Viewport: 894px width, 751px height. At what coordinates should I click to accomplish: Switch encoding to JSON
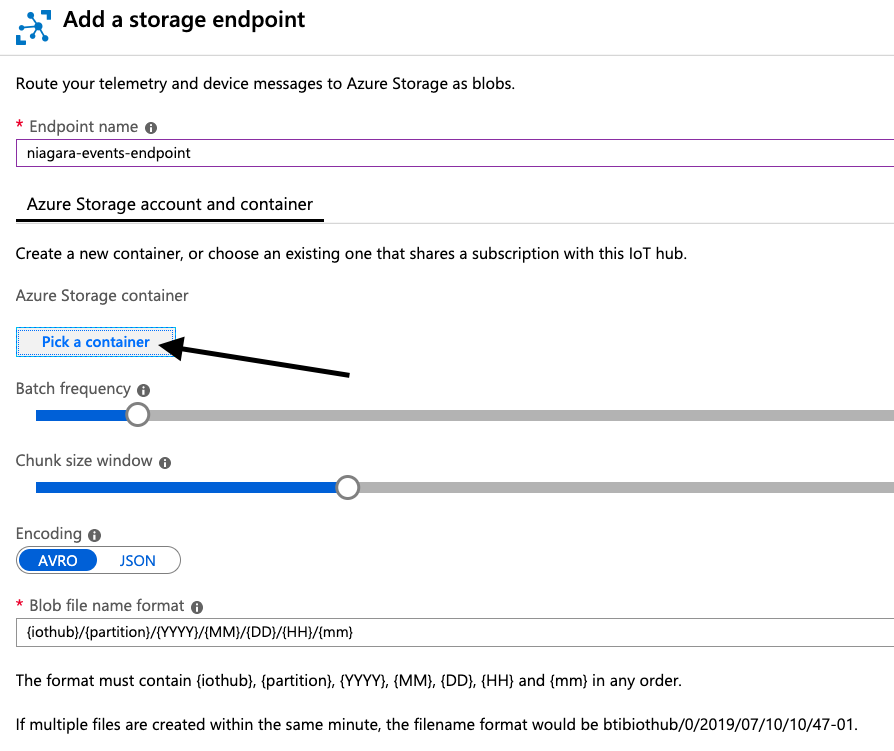tap(138, 560)
